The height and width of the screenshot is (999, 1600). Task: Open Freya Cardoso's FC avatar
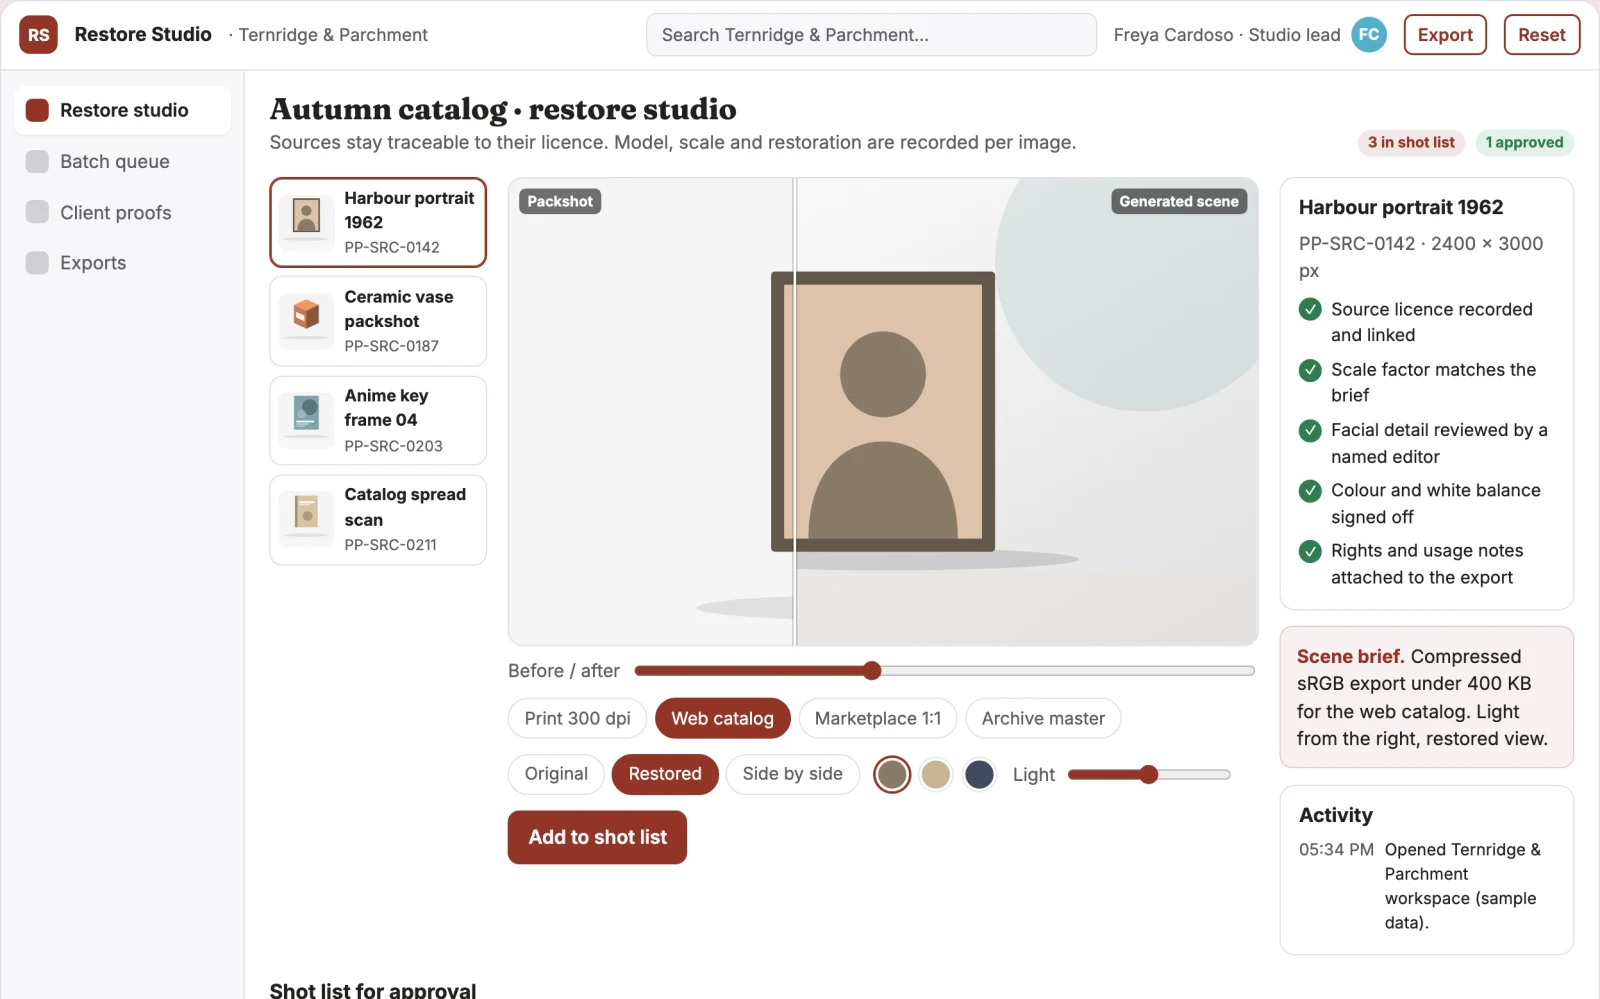(1369, 35)
